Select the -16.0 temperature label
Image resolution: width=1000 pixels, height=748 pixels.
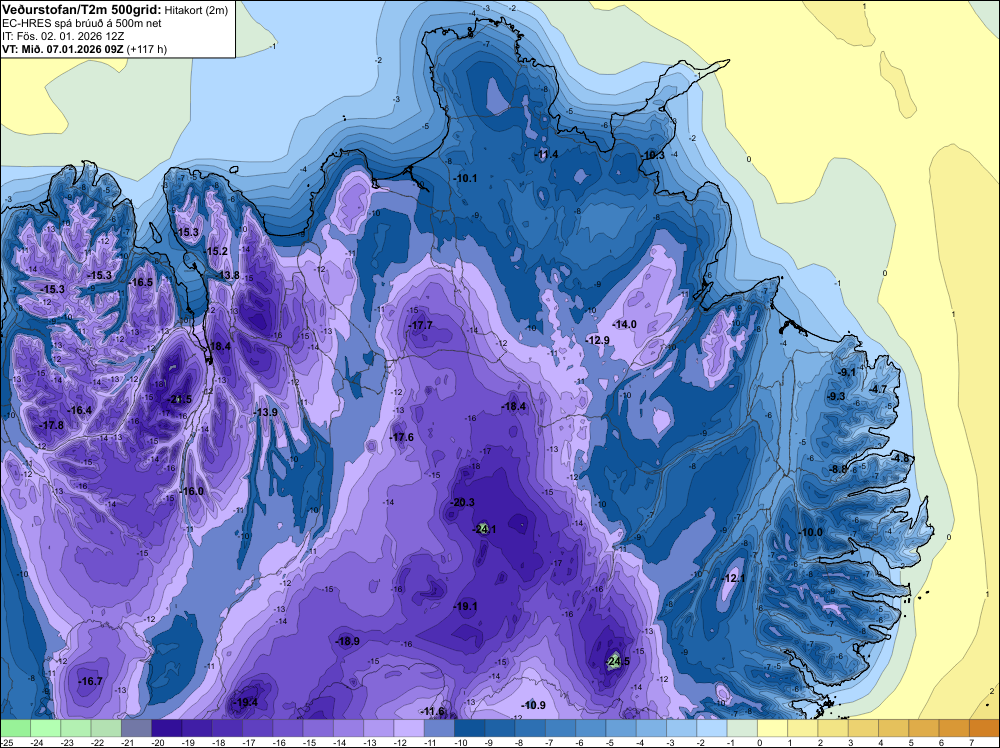click(x=192, y=491)
